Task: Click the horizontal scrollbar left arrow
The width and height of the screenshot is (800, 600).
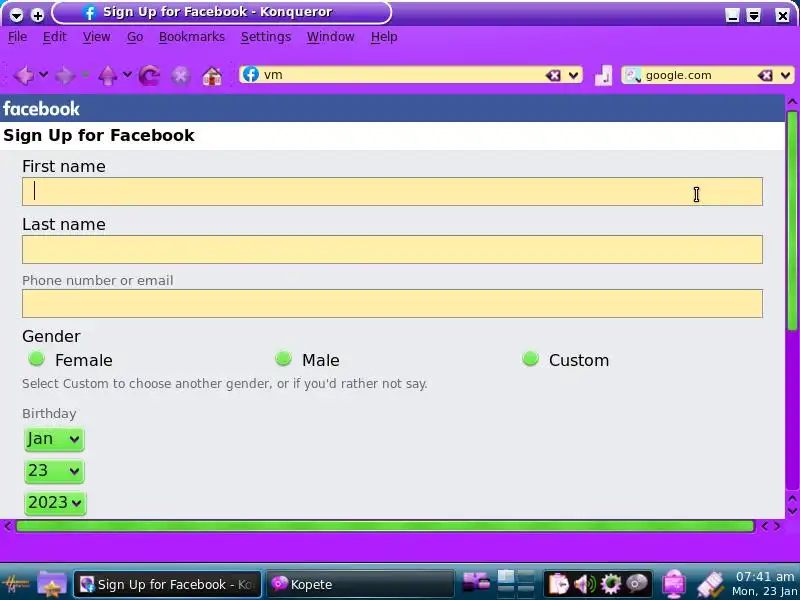Action: pyautogui.click(x=8, y=526)
